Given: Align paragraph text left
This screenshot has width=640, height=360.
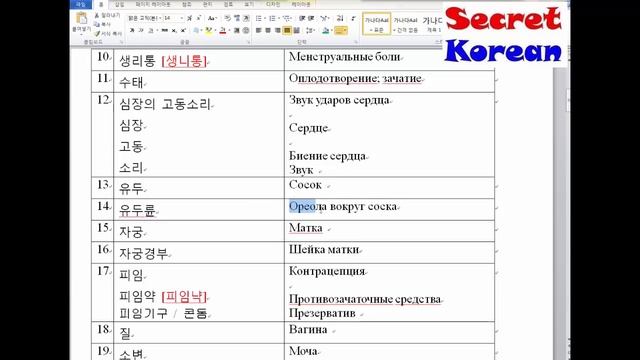Looking at the screenshot, I should 259,31.
